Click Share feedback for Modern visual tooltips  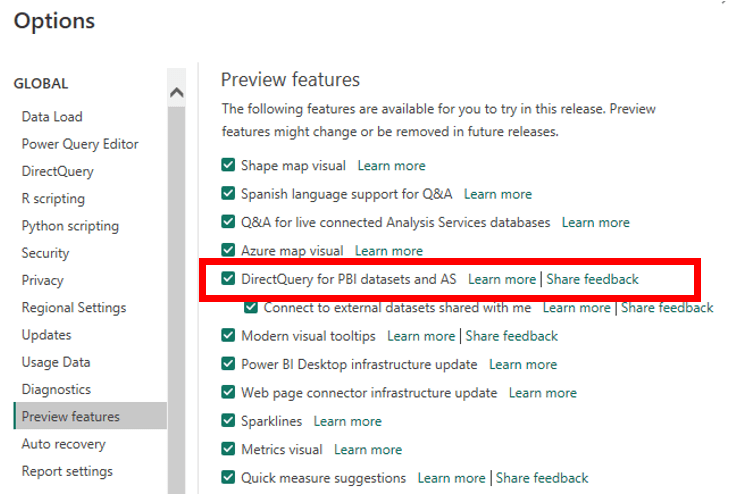pyautogui.click(x=511, y=336)
